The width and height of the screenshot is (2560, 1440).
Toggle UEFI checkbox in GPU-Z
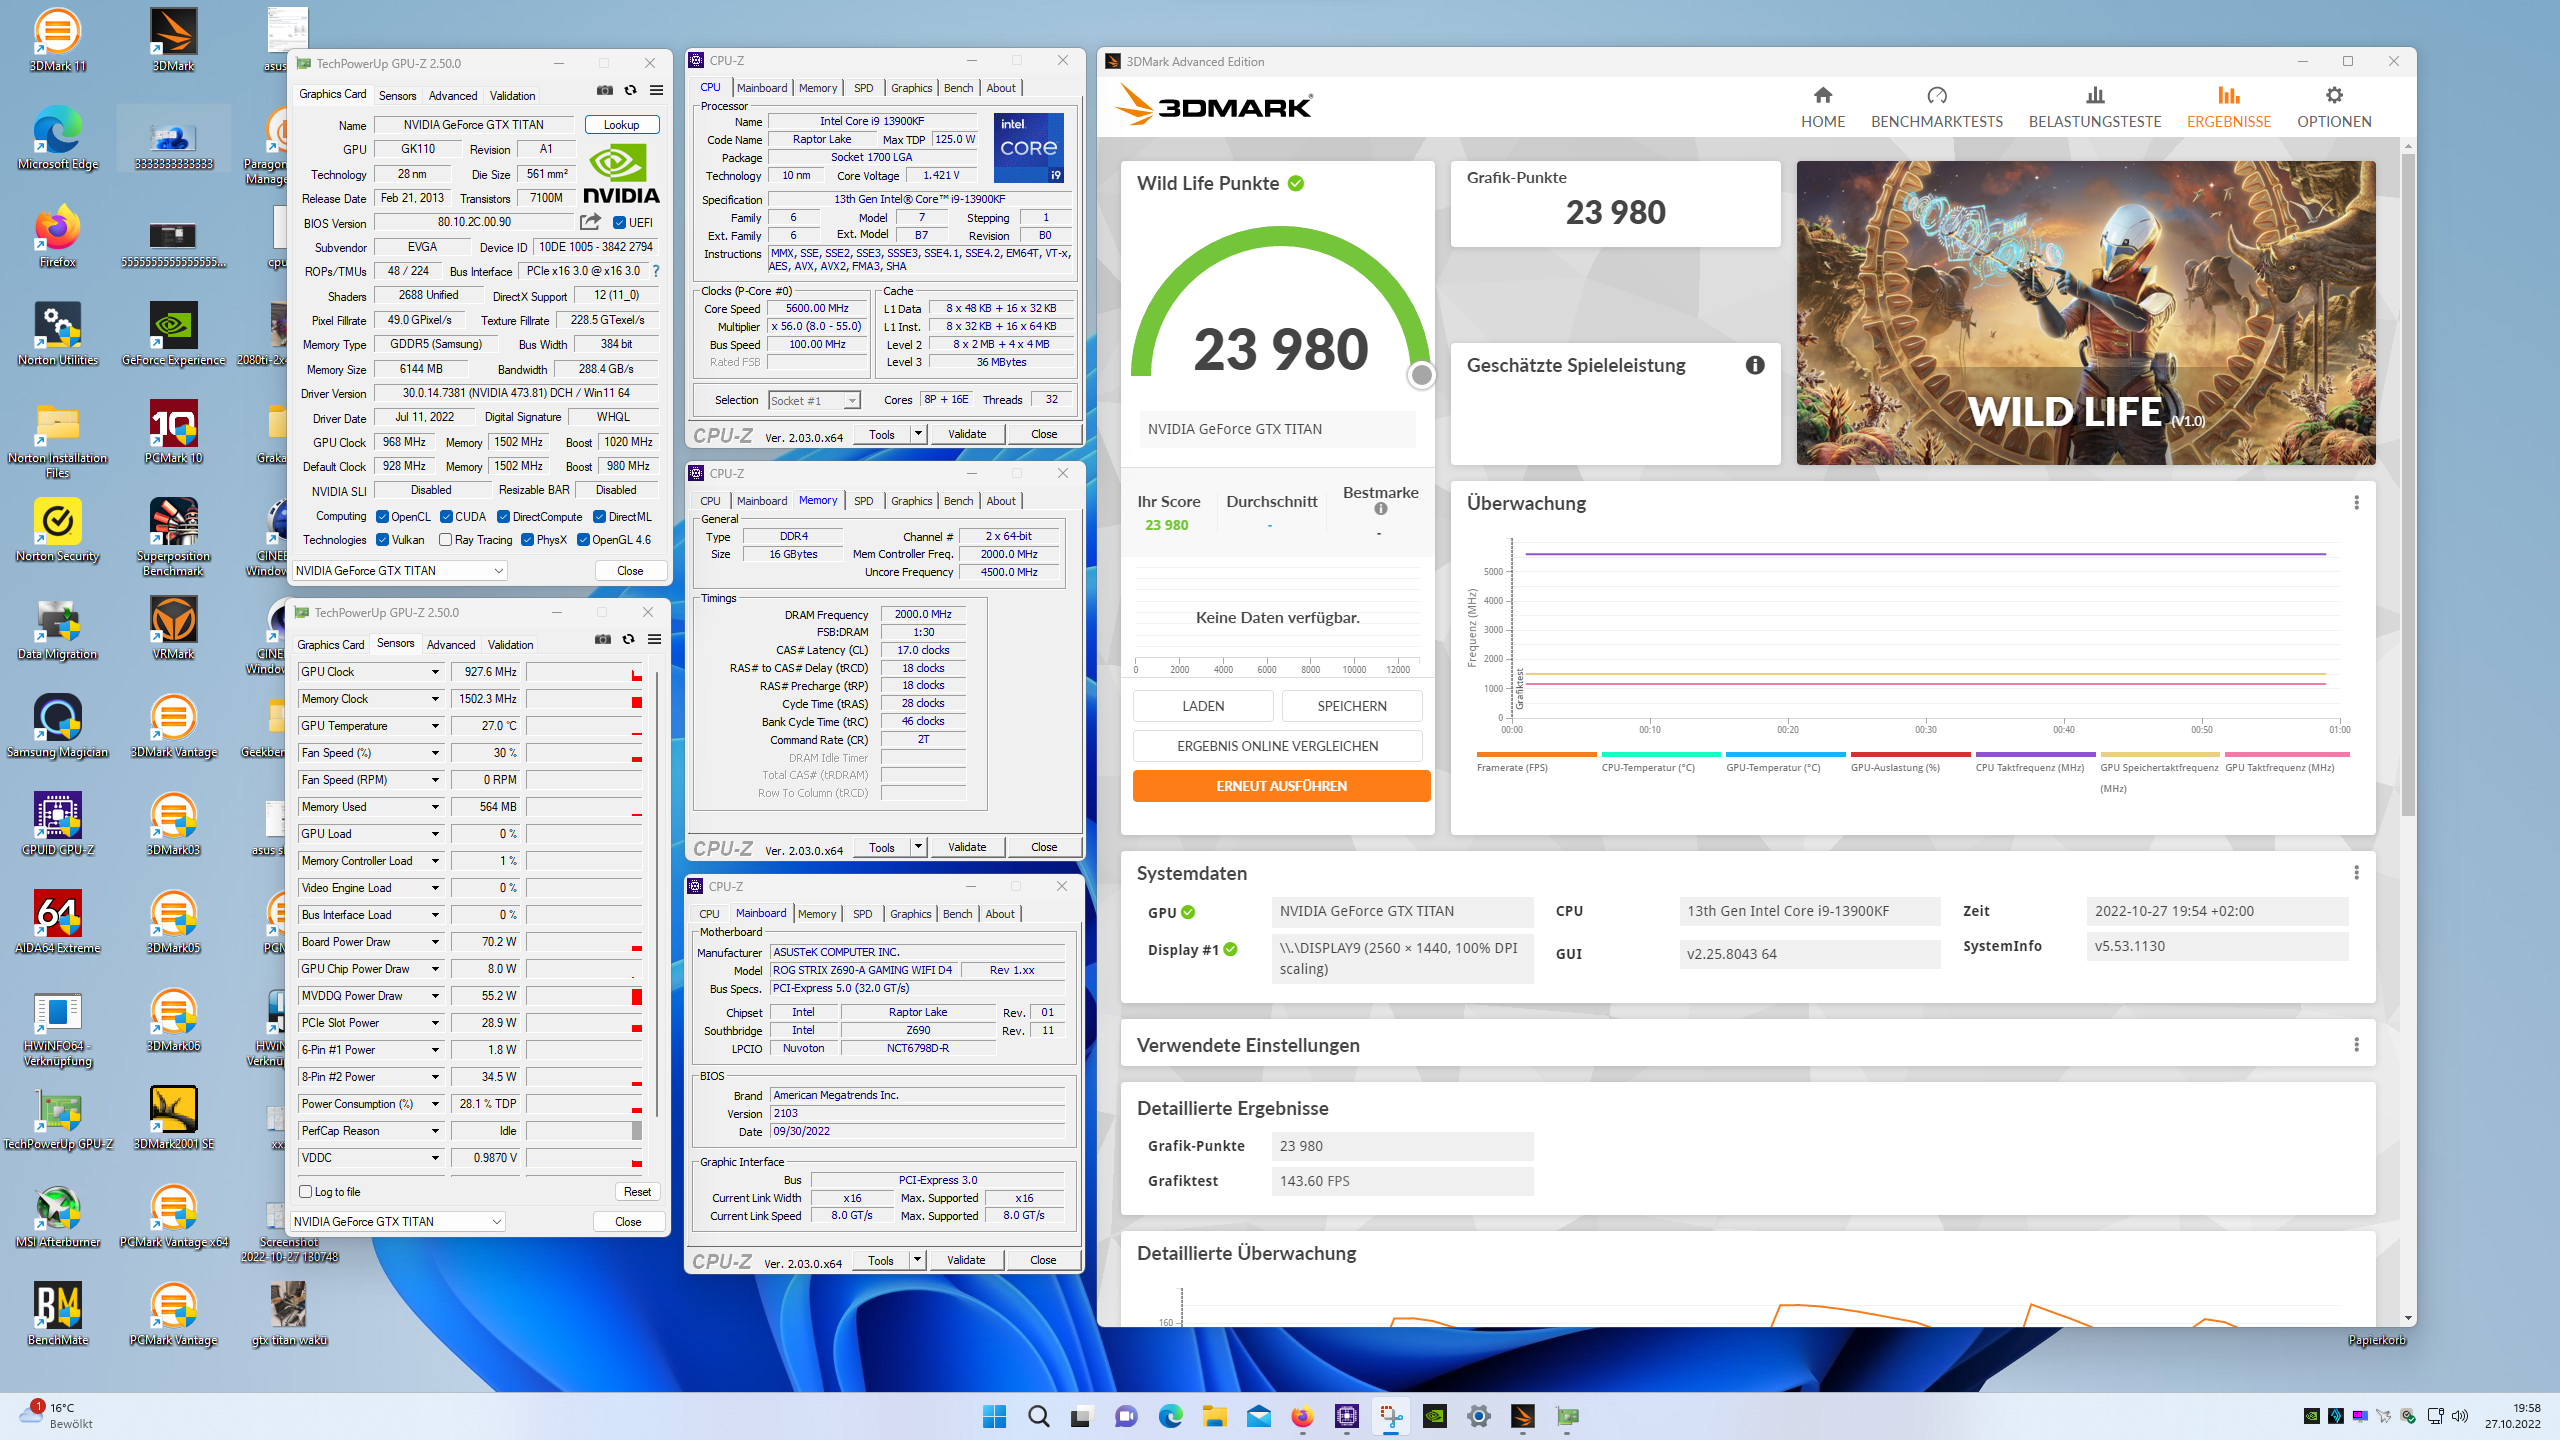coord(619,223)
